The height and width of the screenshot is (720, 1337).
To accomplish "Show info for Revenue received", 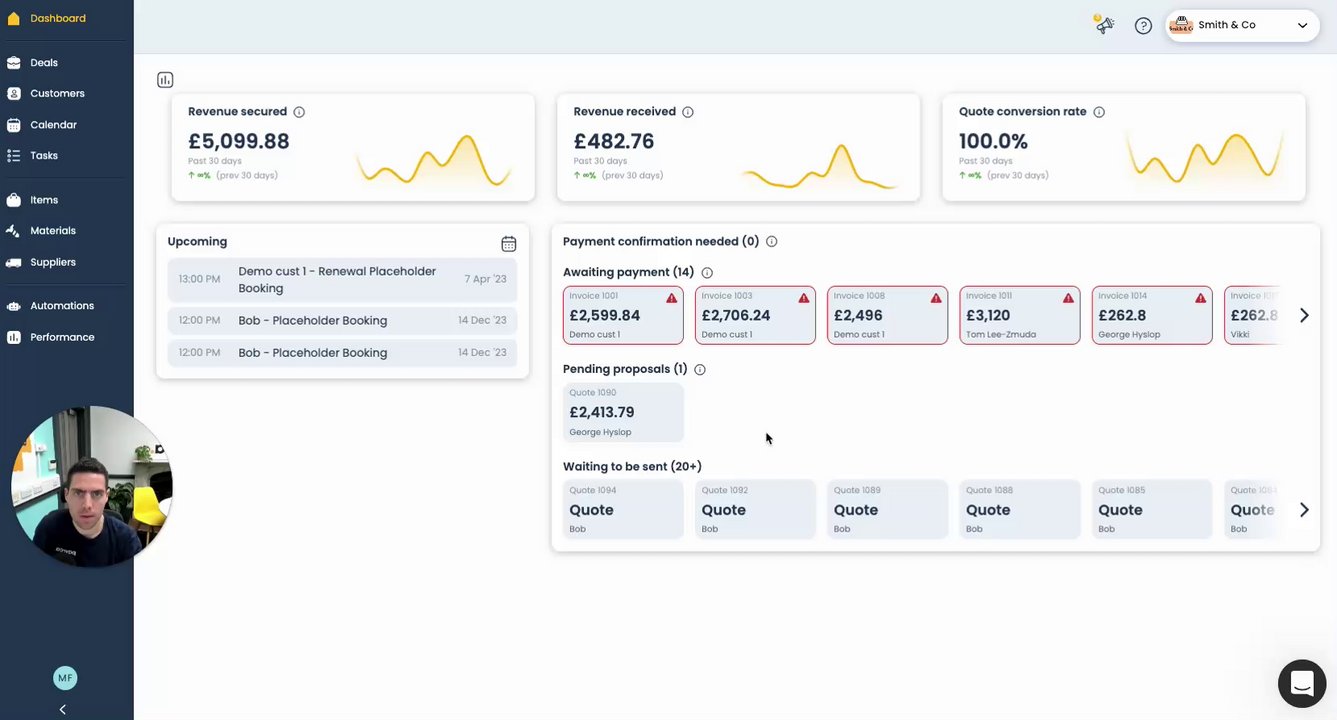I will point(688,112).
